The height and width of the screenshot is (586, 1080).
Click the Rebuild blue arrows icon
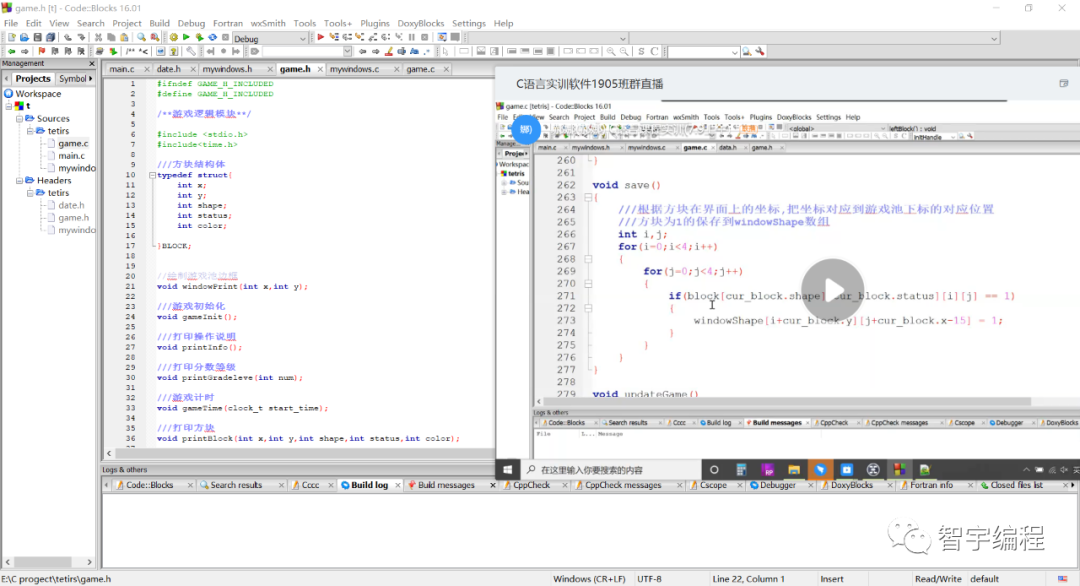(x=212, y=38)
